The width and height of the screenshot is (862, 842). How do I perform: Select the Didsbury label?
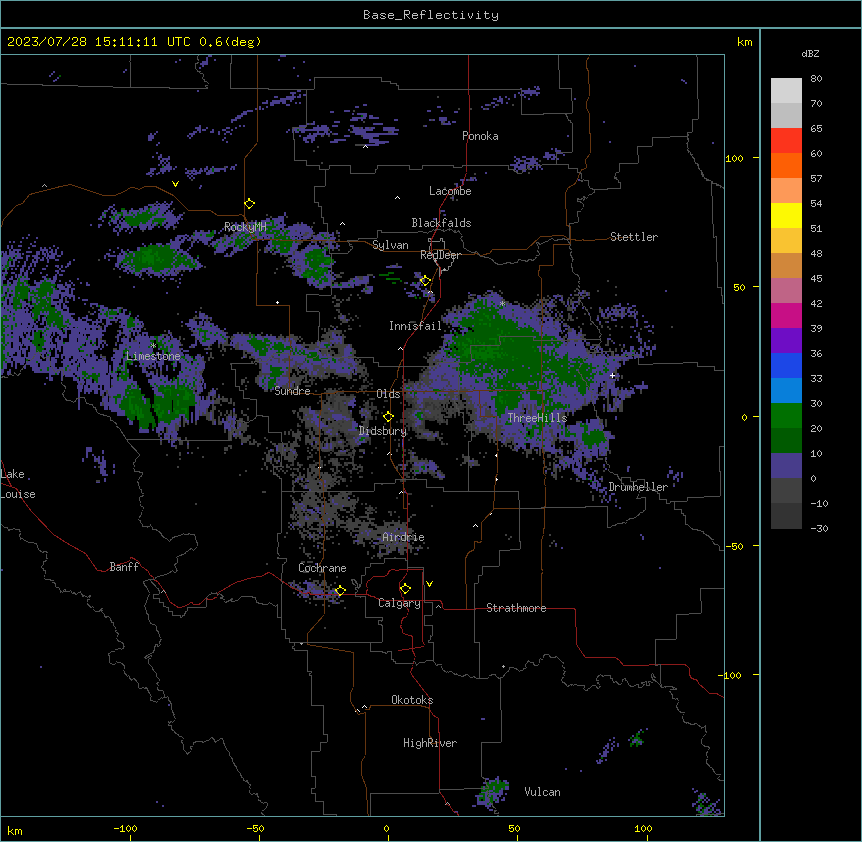[x=383, y=431]
